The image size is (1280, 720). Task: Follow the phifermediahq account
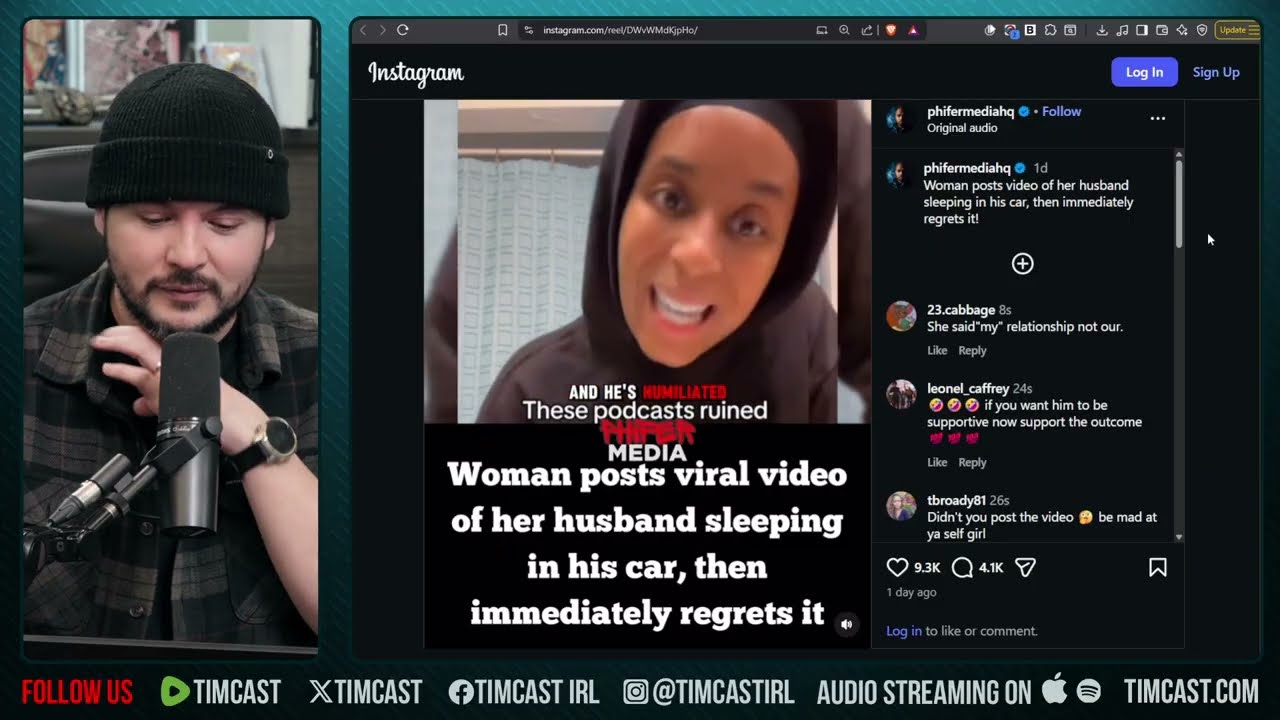tap(1061, 111)
